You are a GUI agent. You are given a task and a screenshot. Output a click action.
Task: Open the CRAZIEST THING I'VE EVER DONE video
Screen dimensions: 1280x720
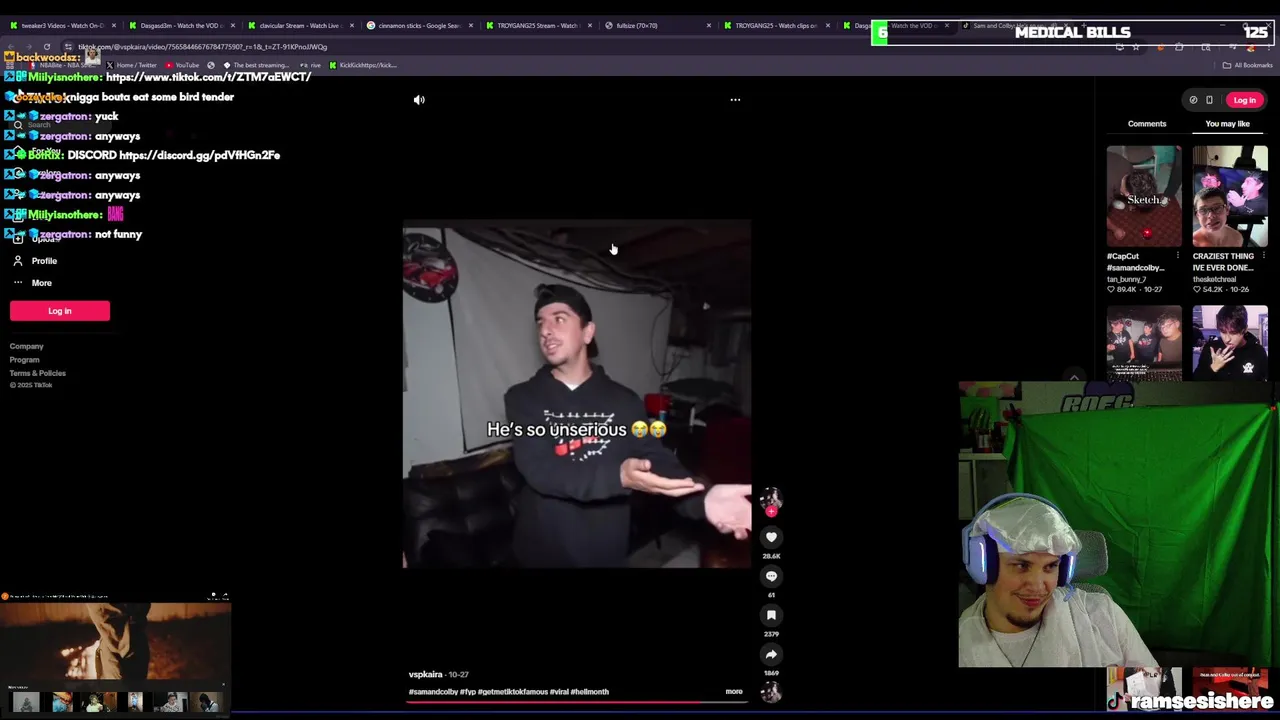tap(1230, 196)
